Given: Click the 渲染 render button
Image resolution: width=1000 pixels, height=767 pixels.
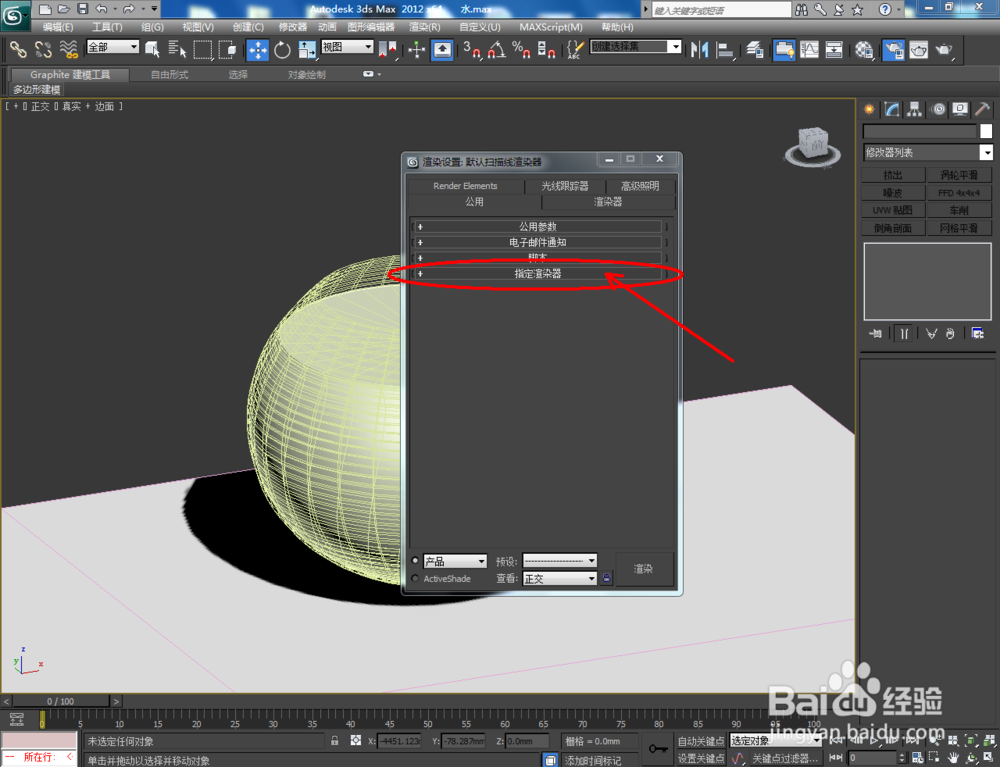Looking at the screenshot, I should click(643, 569).
